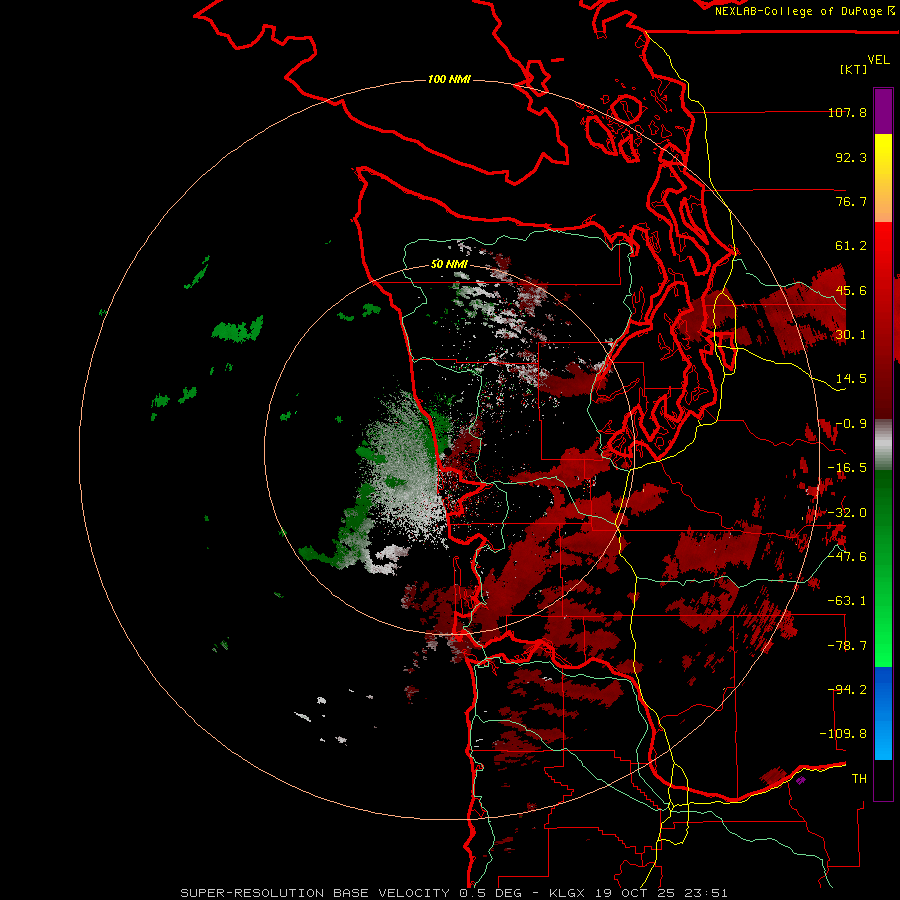Pick the gray near-zero segment of the velocity bar
The height and width of the screenshot is (900, 900).
(883, 445)
